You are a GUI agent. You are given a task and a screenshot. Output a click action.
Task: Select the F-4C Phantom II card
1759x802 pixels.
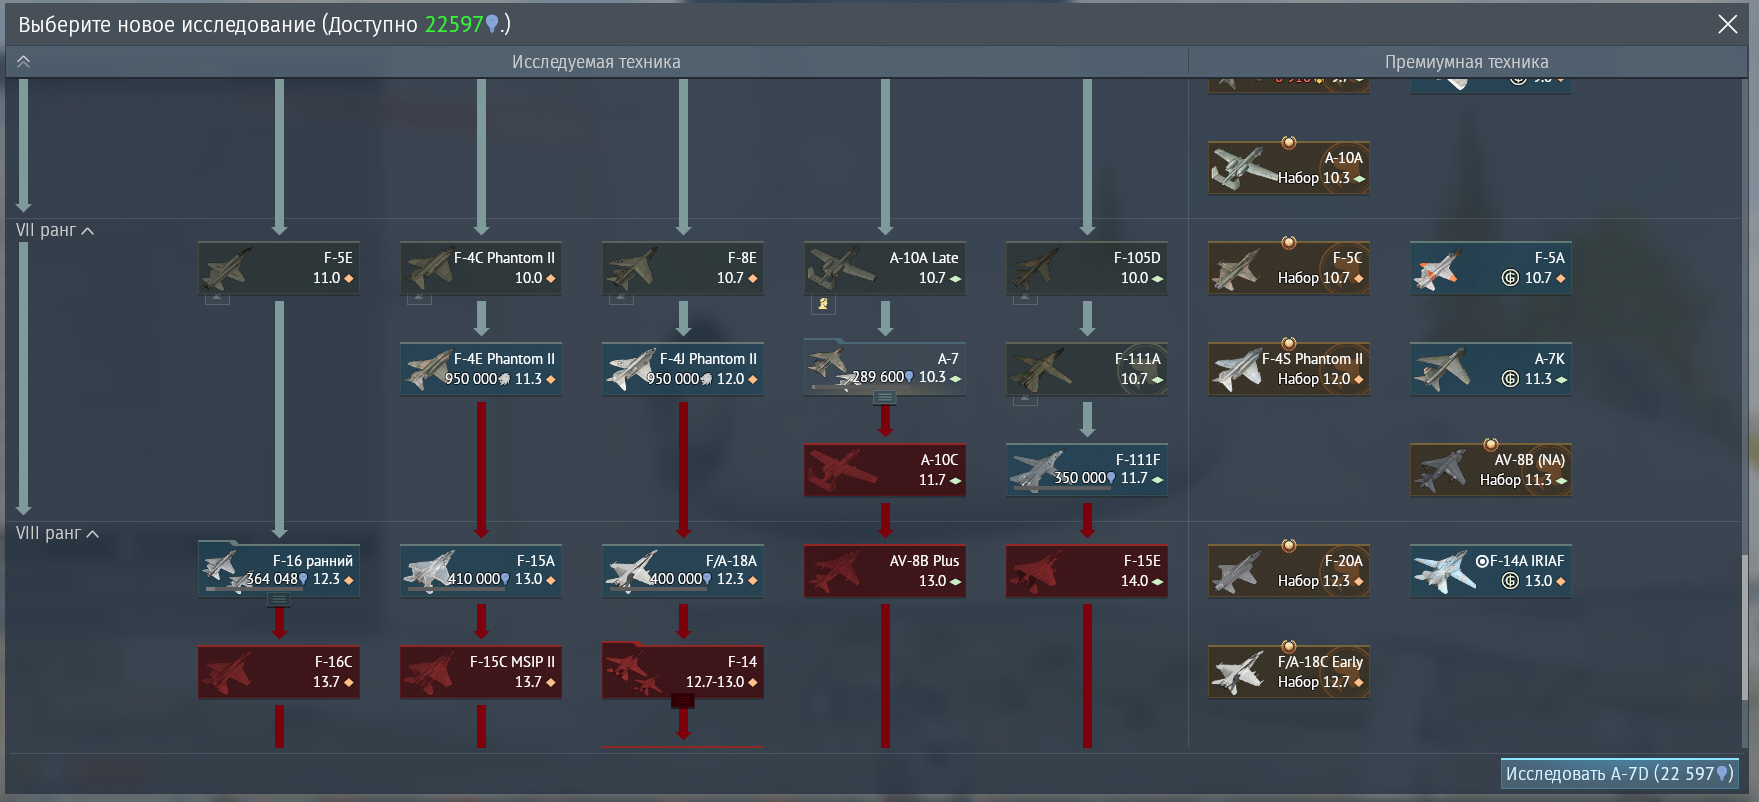[481, 268]
